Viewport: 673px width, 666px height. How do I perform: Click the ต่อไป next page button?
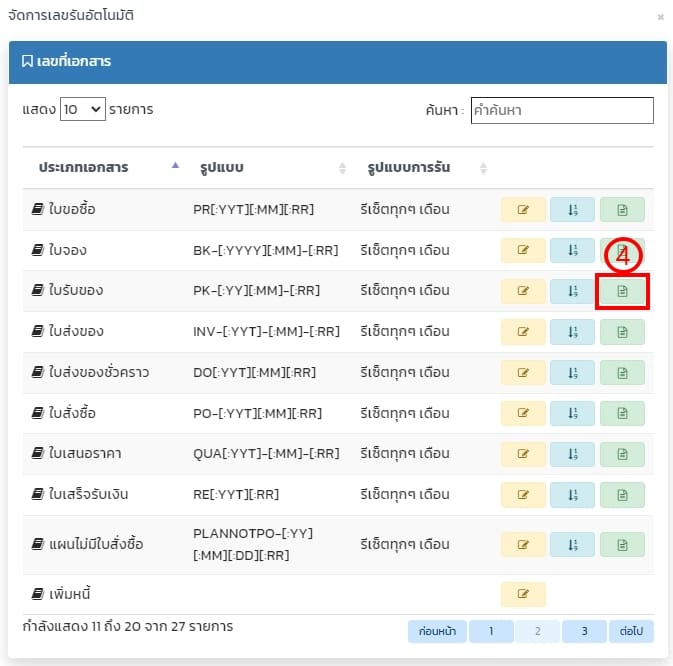[631, 631]
